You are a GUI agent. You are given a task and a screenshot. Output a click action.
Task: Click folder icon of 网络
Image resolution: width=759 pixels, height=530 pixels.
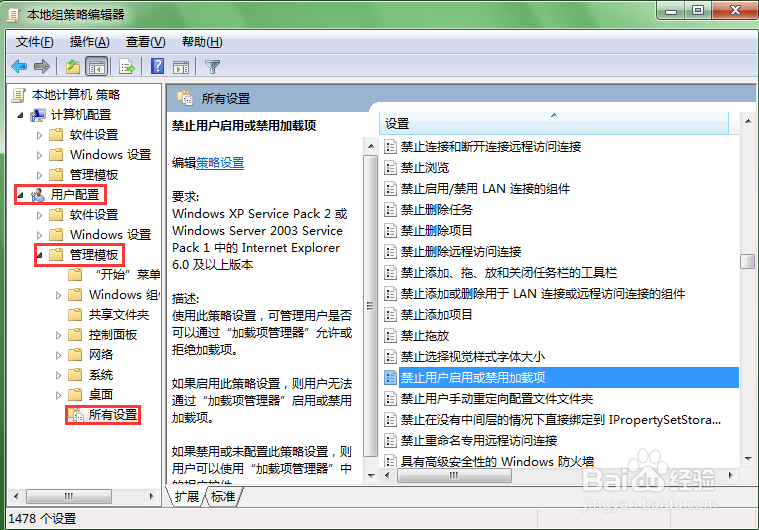[75, 355]
